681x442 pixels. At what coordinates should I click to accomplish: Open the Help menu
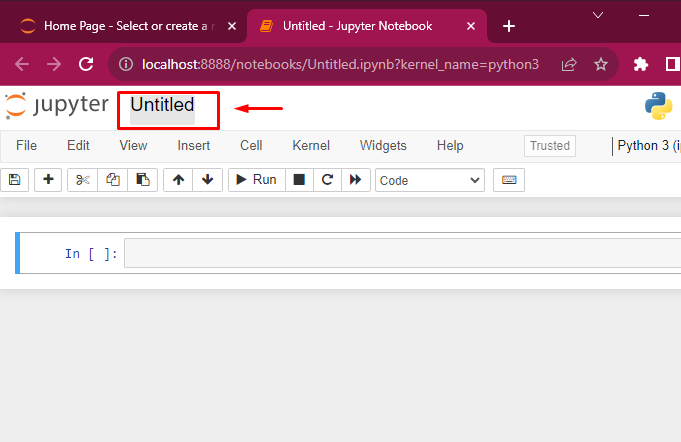click(450, 145)
